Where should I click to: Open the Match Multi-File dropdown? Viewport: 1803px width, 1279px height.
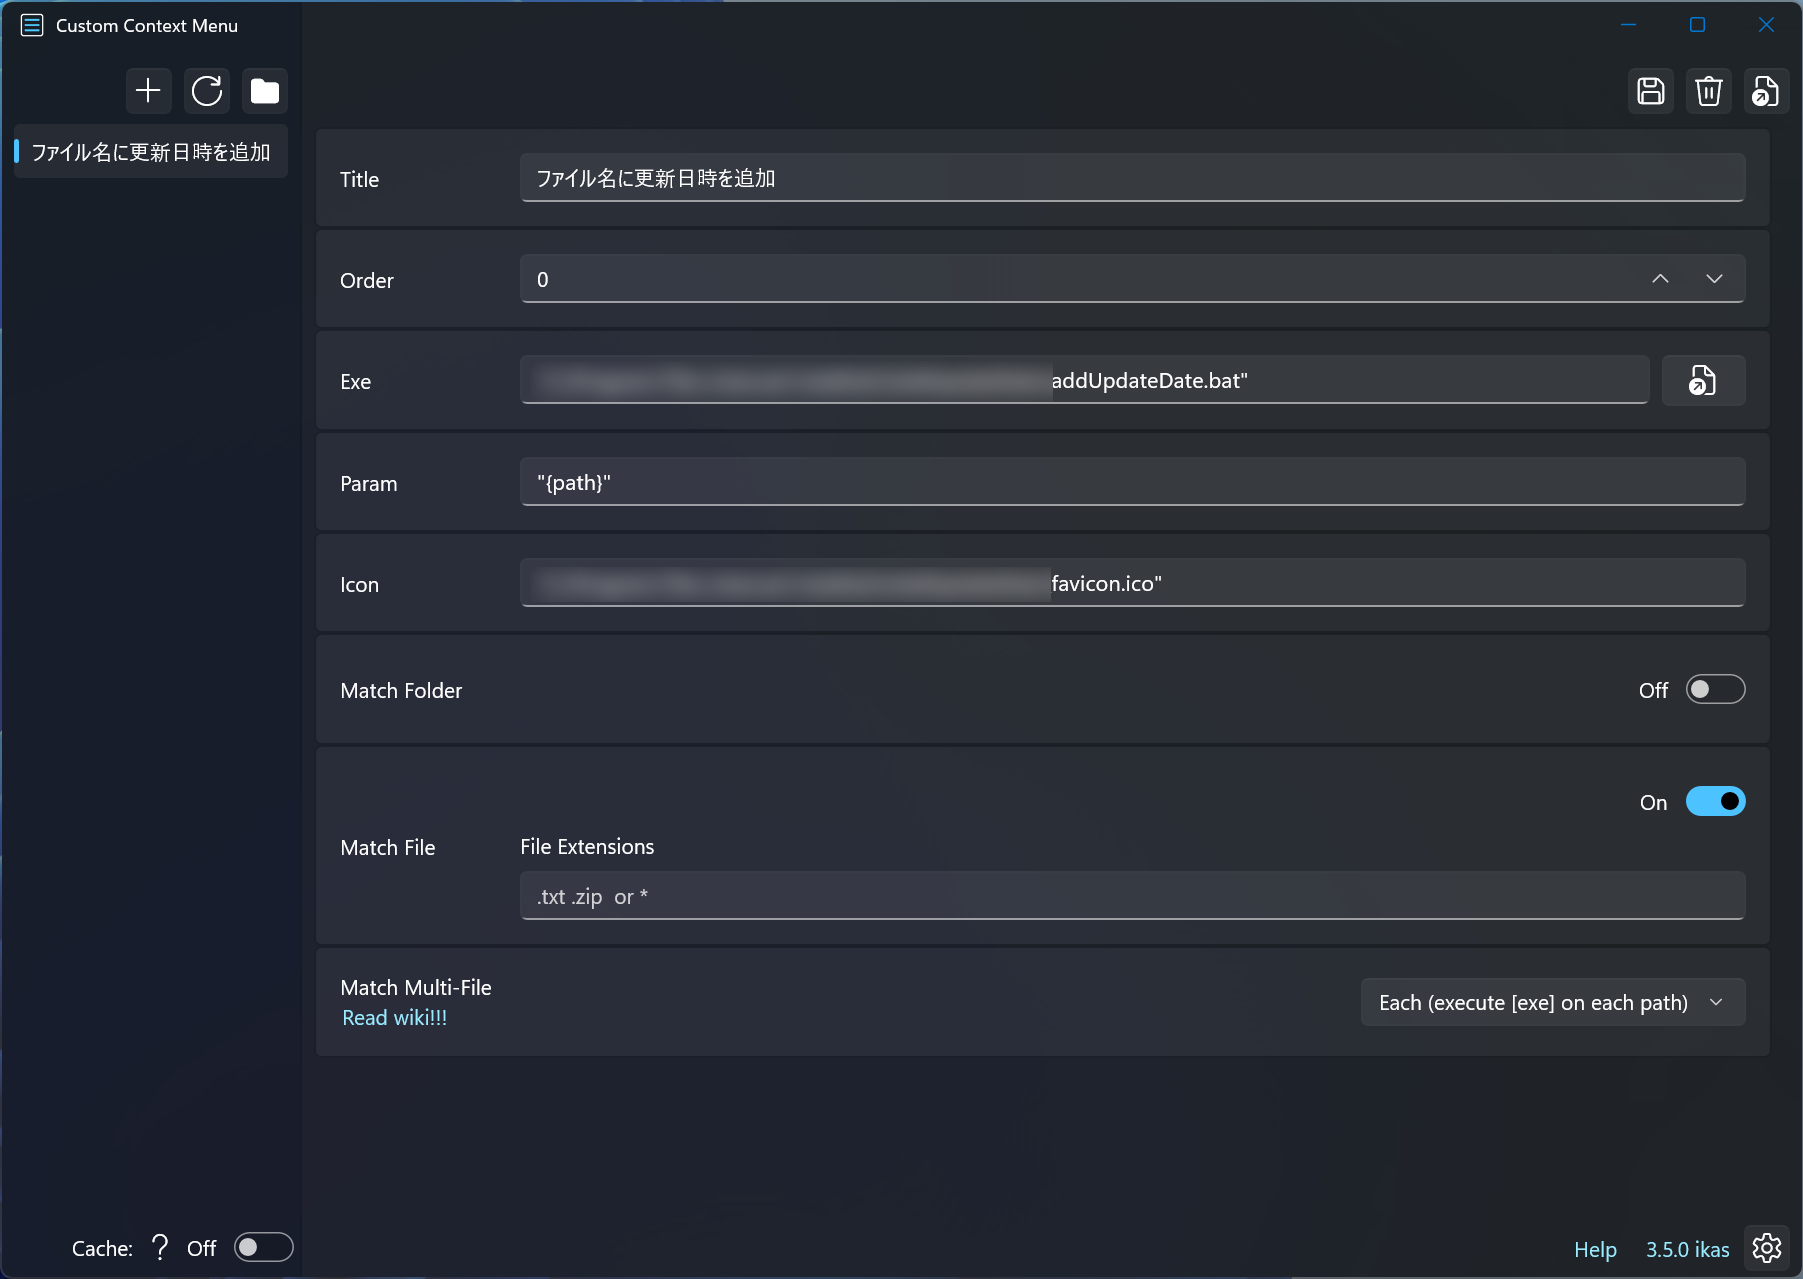(x=1551, y=1002)
